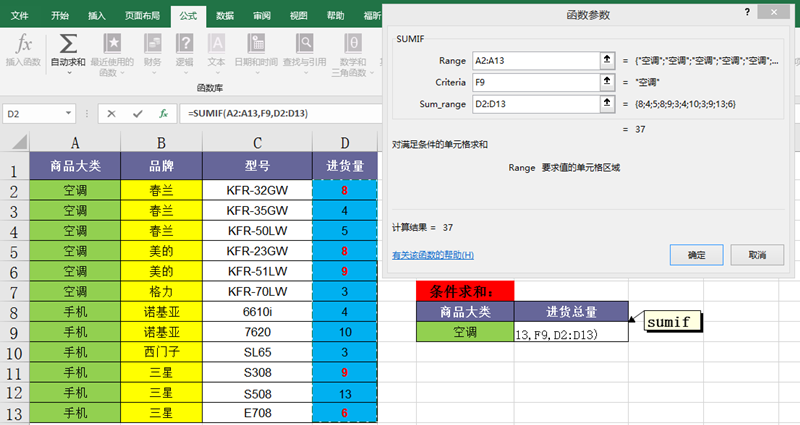Click header cell 商品大类 in column A
Screen dimensions: 800x425
(75, 166)
